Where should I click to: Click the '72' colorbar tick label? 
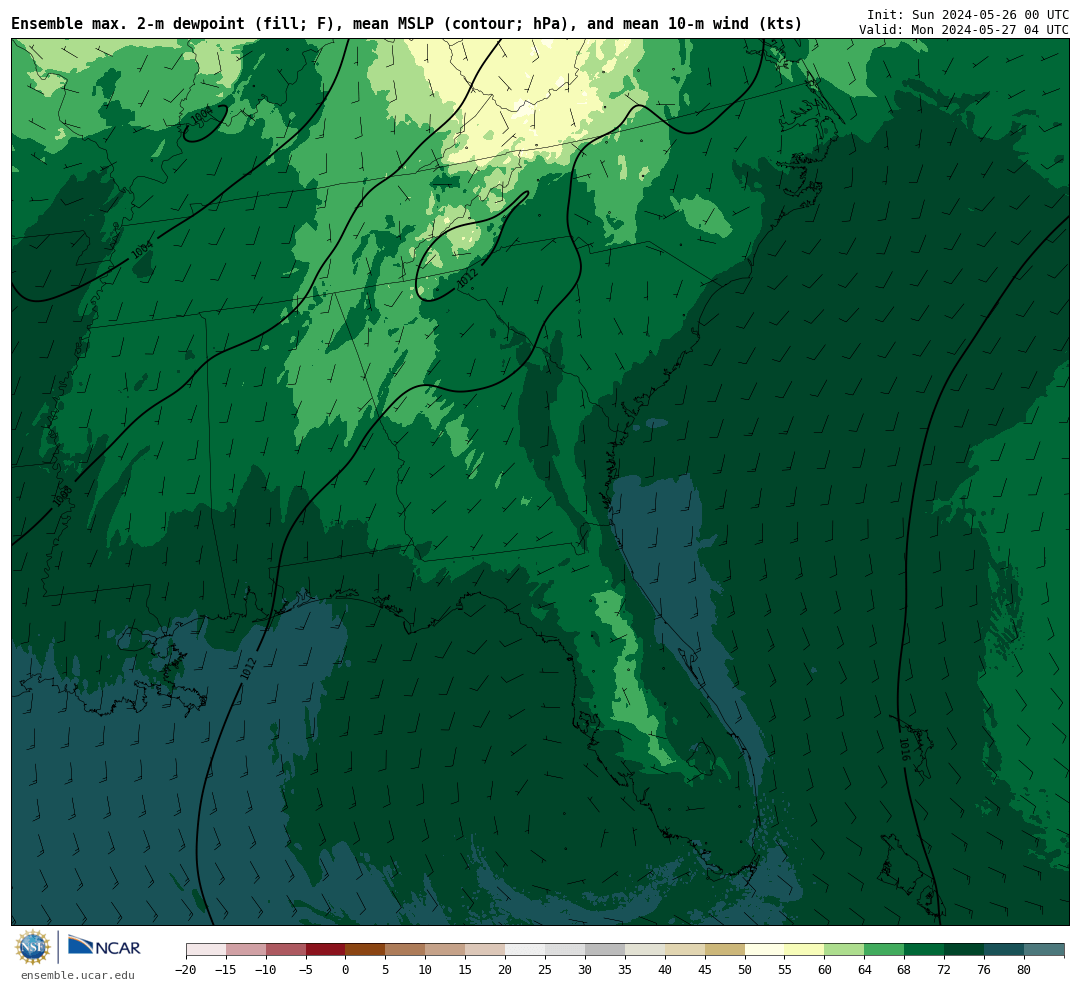[x=944, y=970]
